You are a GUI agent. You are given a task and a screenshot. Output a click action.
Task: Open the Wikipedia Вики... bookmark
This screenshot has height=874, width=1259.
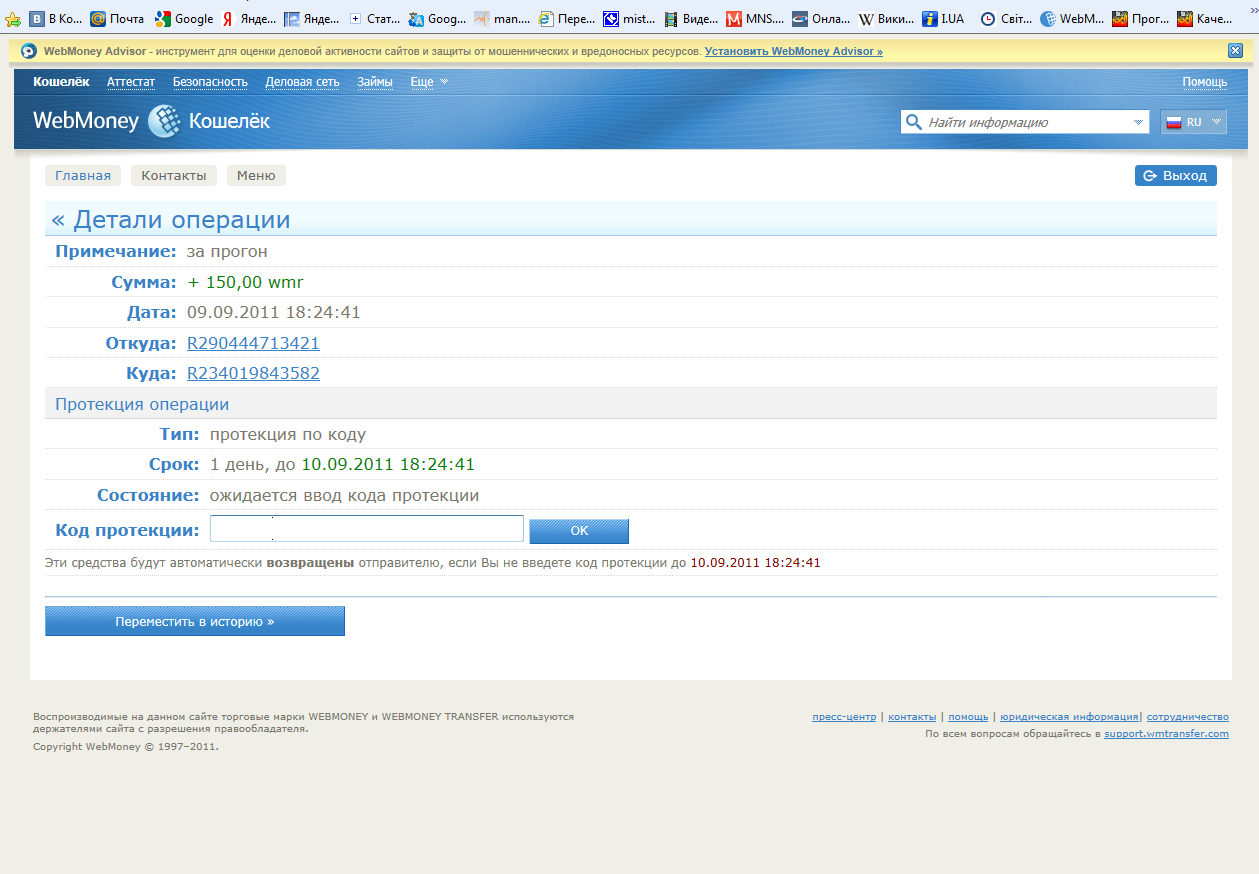[885, 19]
